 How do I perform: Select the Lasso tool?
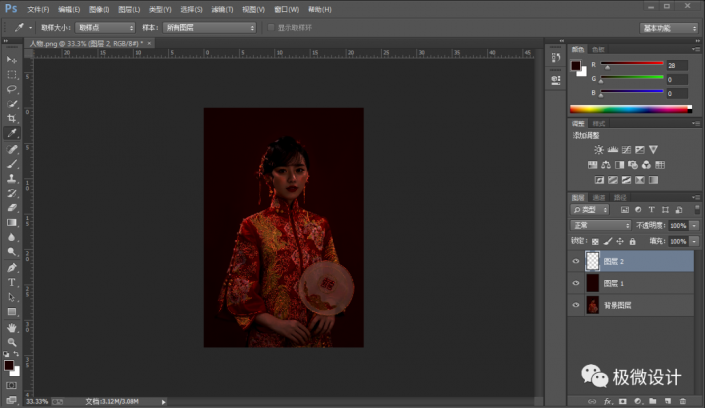(12, 89)
